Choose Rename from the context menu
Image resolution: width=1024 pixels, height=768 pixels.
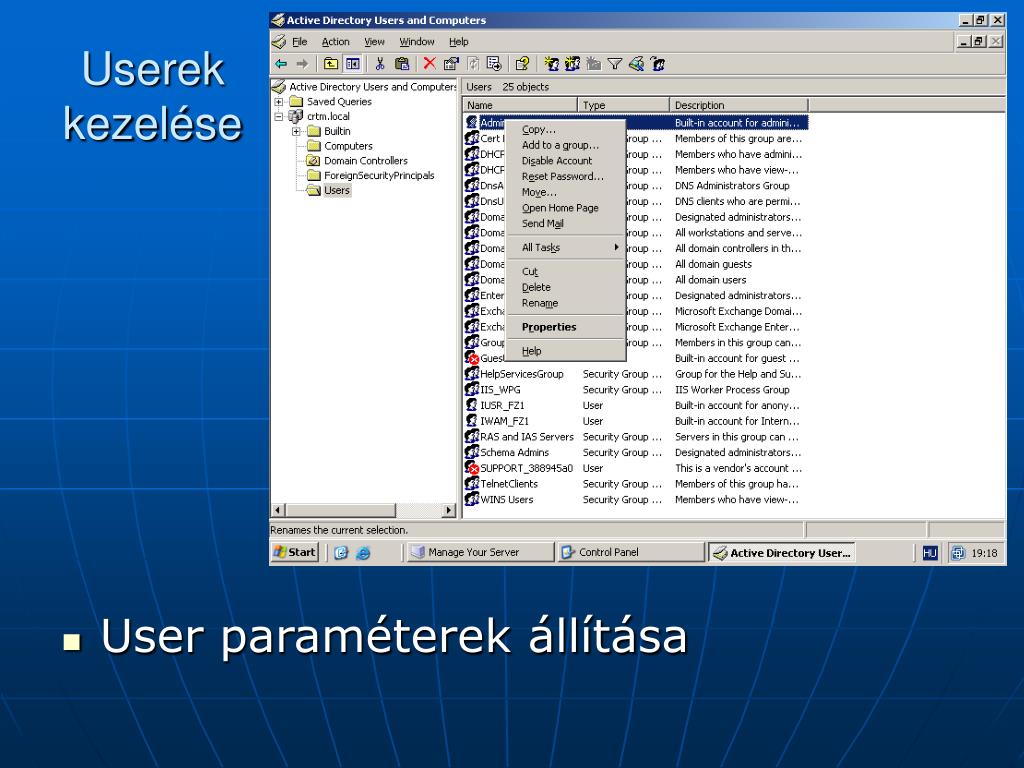[x=565, y=303]
